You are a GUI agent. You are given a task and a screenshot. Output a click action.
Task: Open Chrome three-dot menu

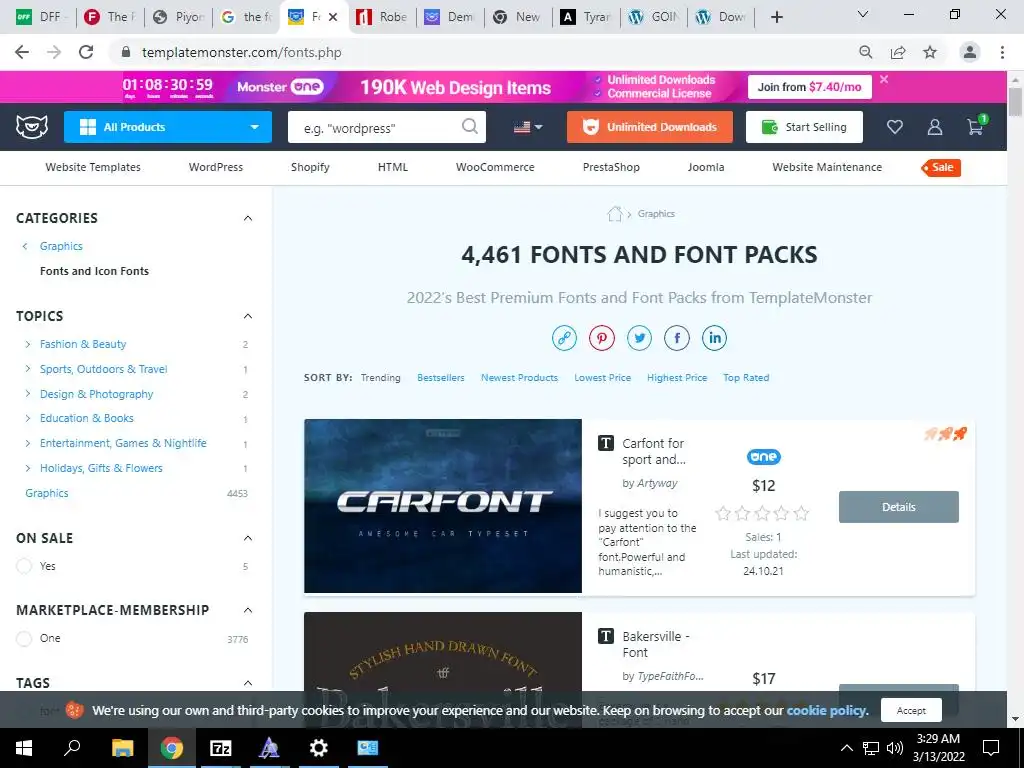tap(1002, 52)
